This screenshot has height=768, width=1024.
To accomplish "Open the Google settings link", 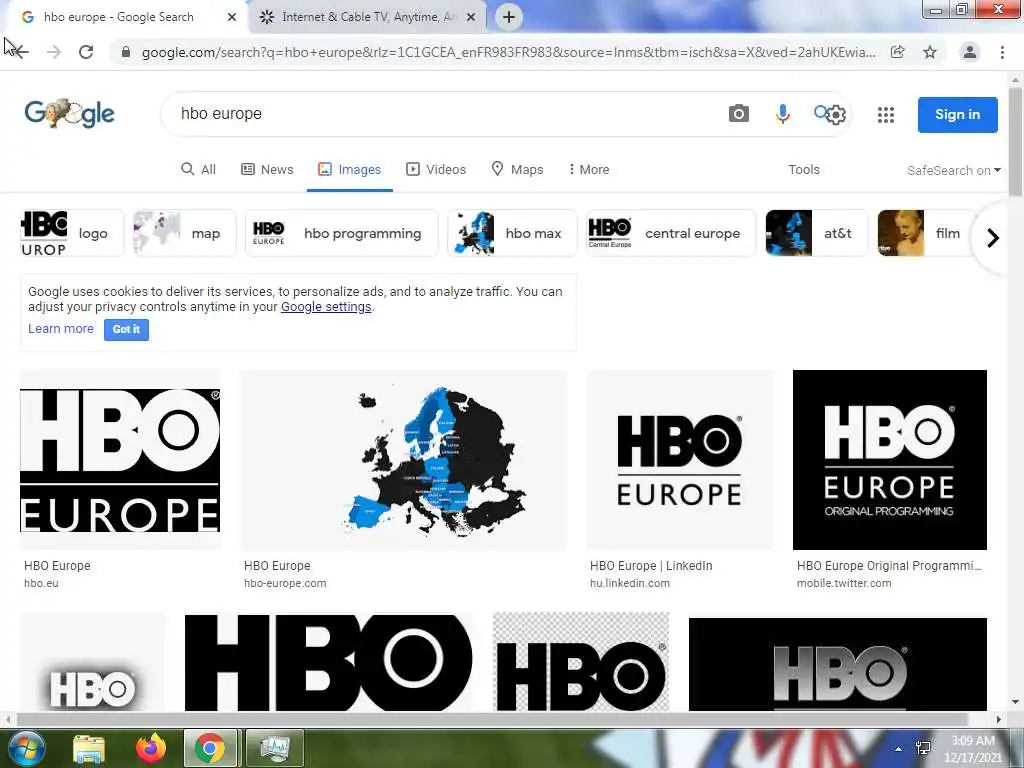I will click(x=326, y=307).
